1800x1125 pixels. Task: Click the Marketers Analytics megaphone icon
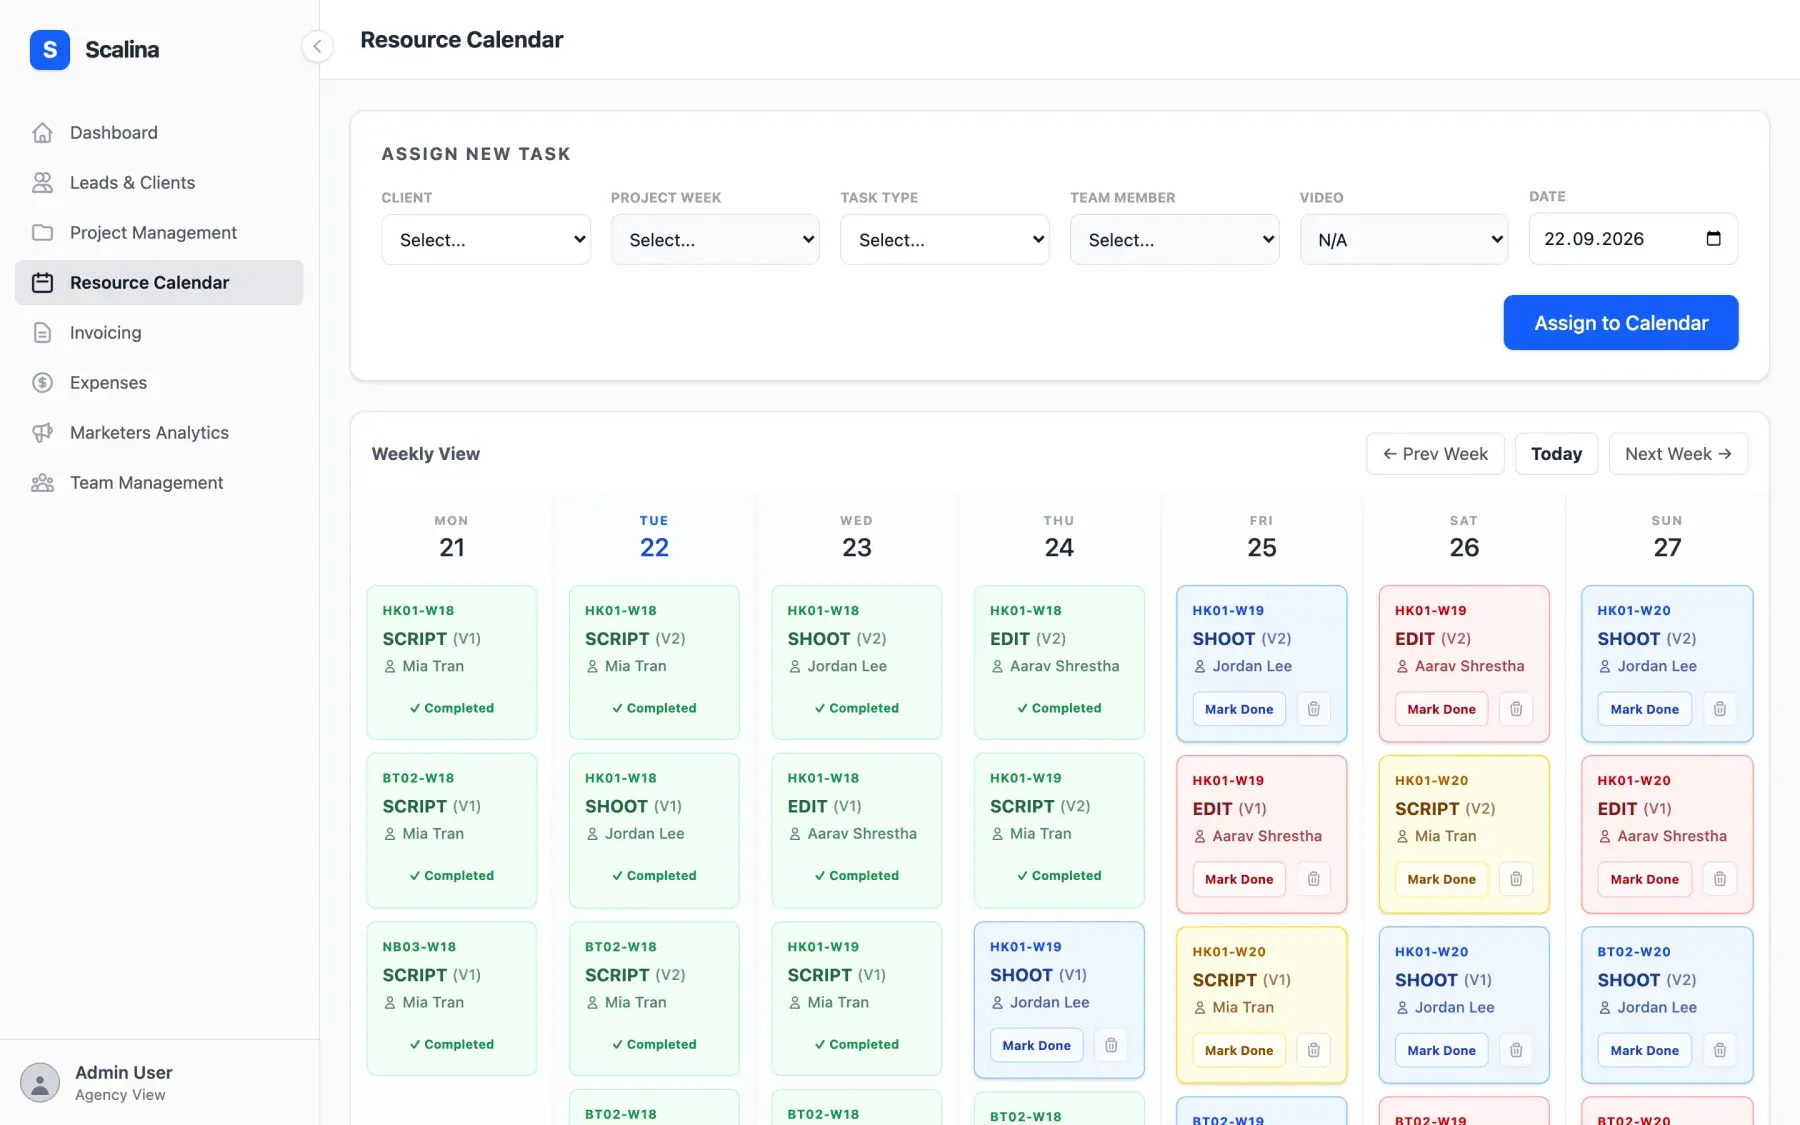(42, 433)
